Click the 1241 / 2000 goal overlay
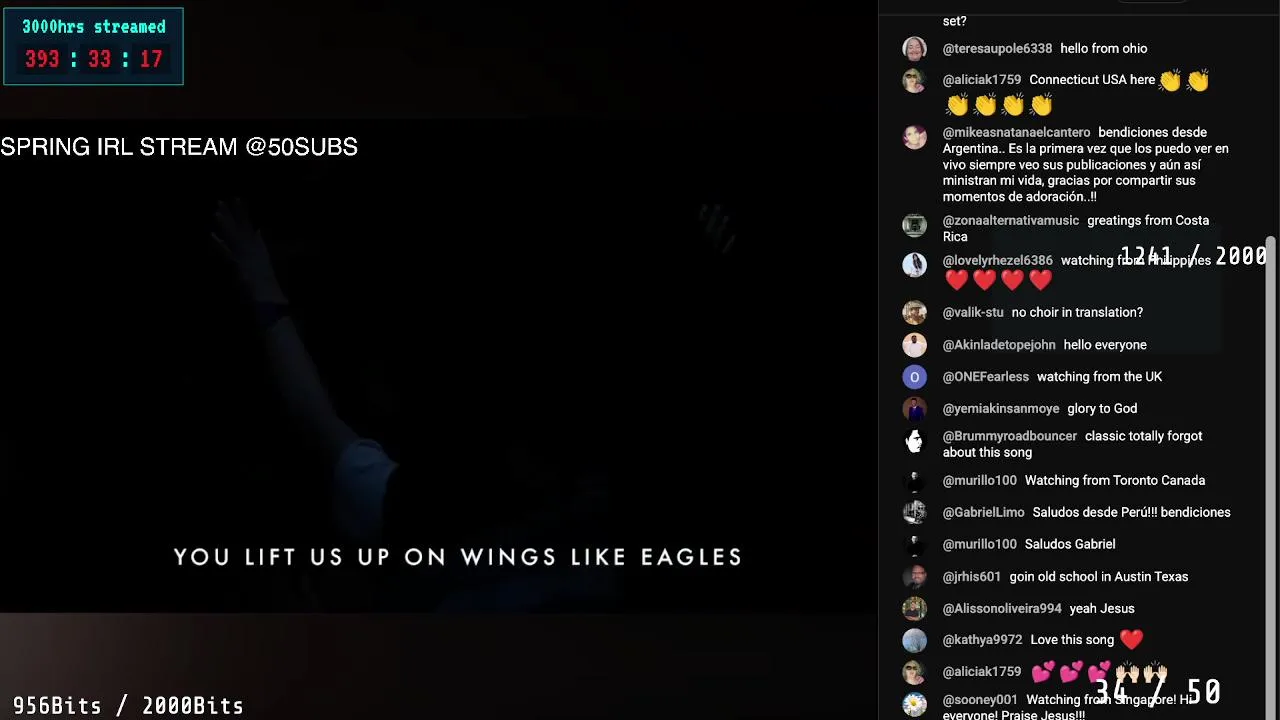This screenshot has width=1280, height=720. (1193, 256)
